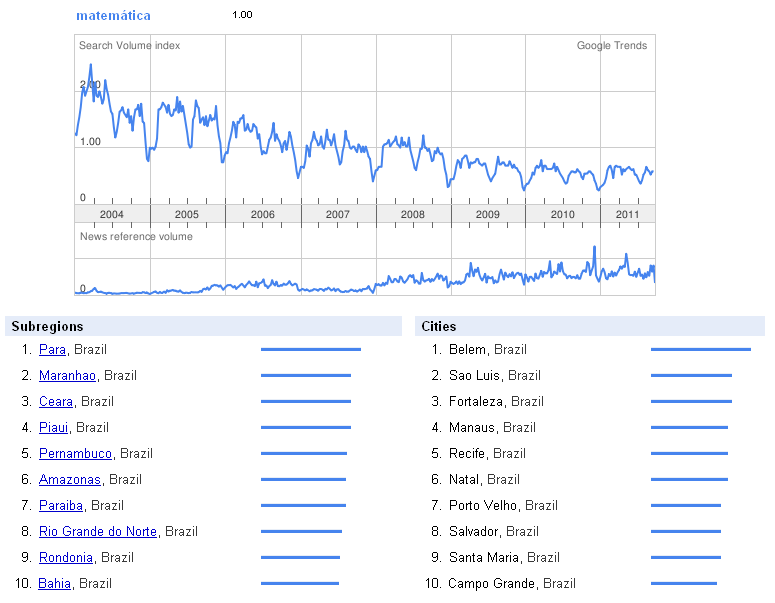Select the 2005 year on the timeline
Screen dimensions: 775x603
point(187,214)
